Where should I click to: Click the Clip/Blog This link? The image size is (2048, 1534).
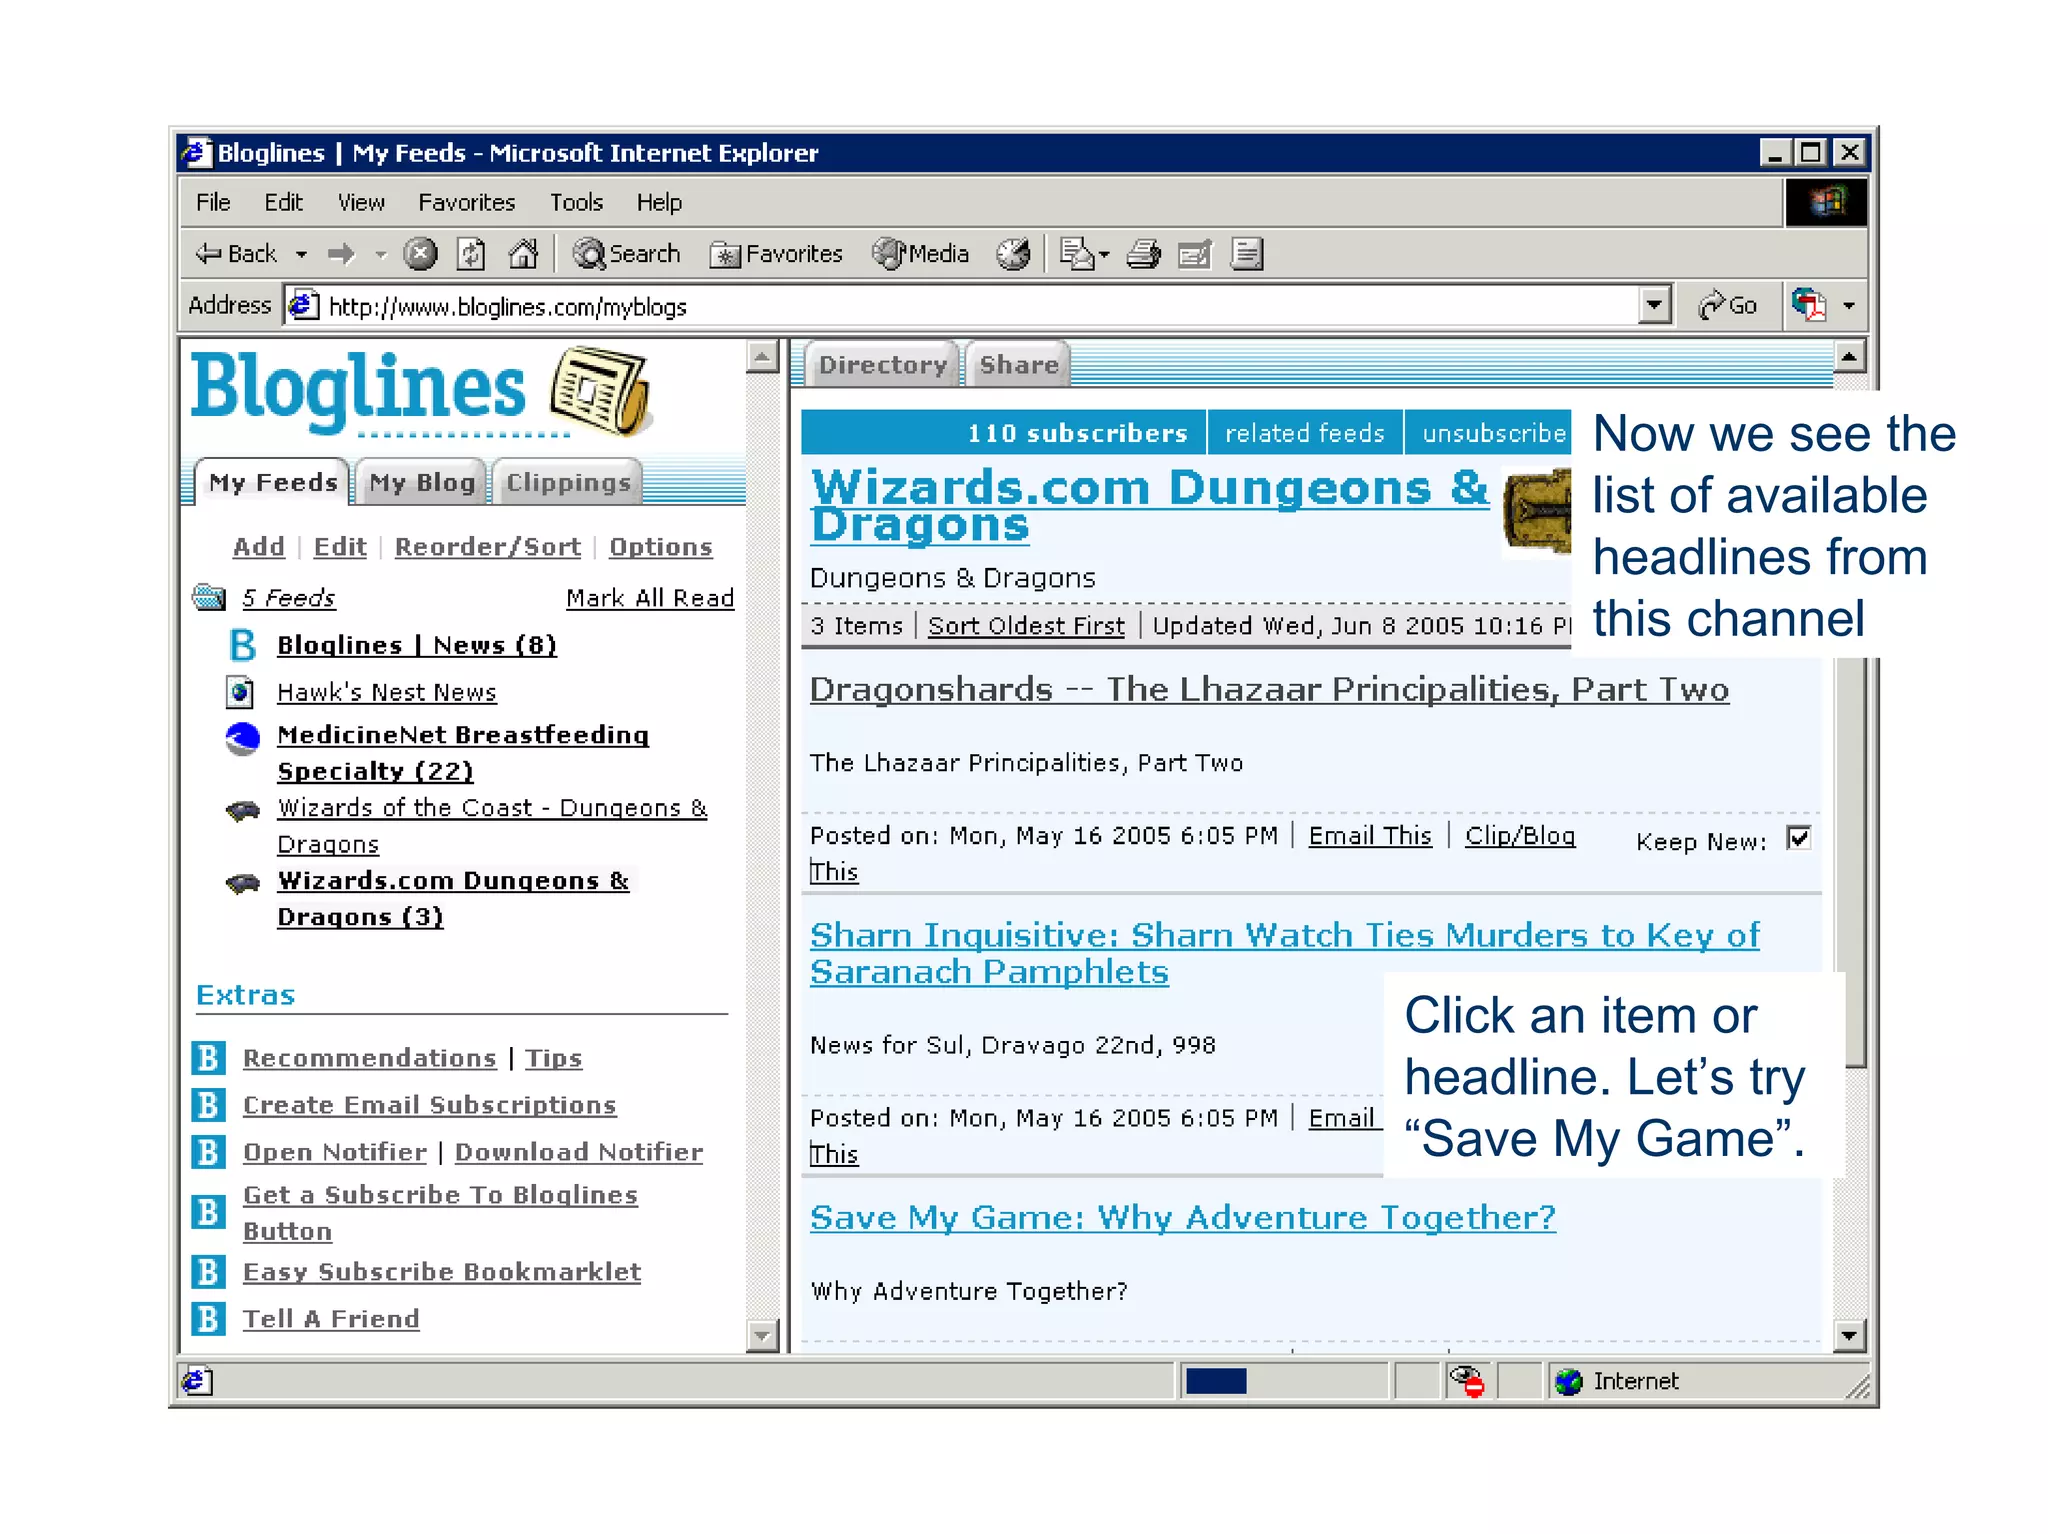pyautogui.click(x=1520, y=836)
